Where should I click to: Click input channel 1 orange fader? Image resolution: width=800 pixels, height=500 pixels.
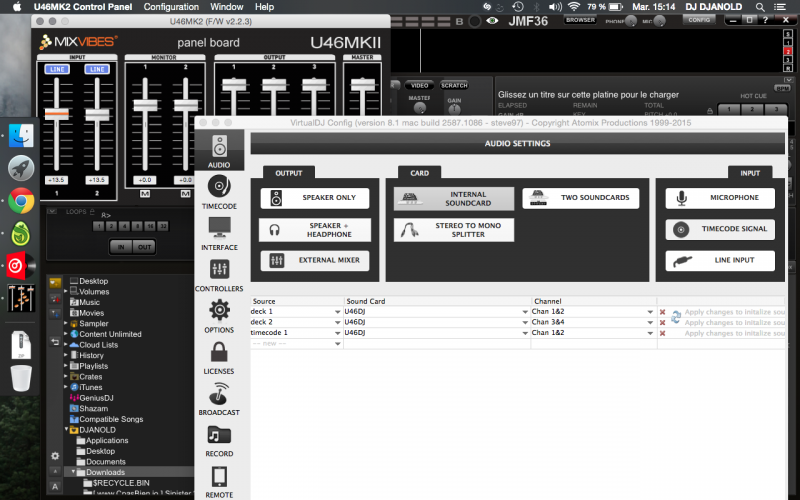57,114
